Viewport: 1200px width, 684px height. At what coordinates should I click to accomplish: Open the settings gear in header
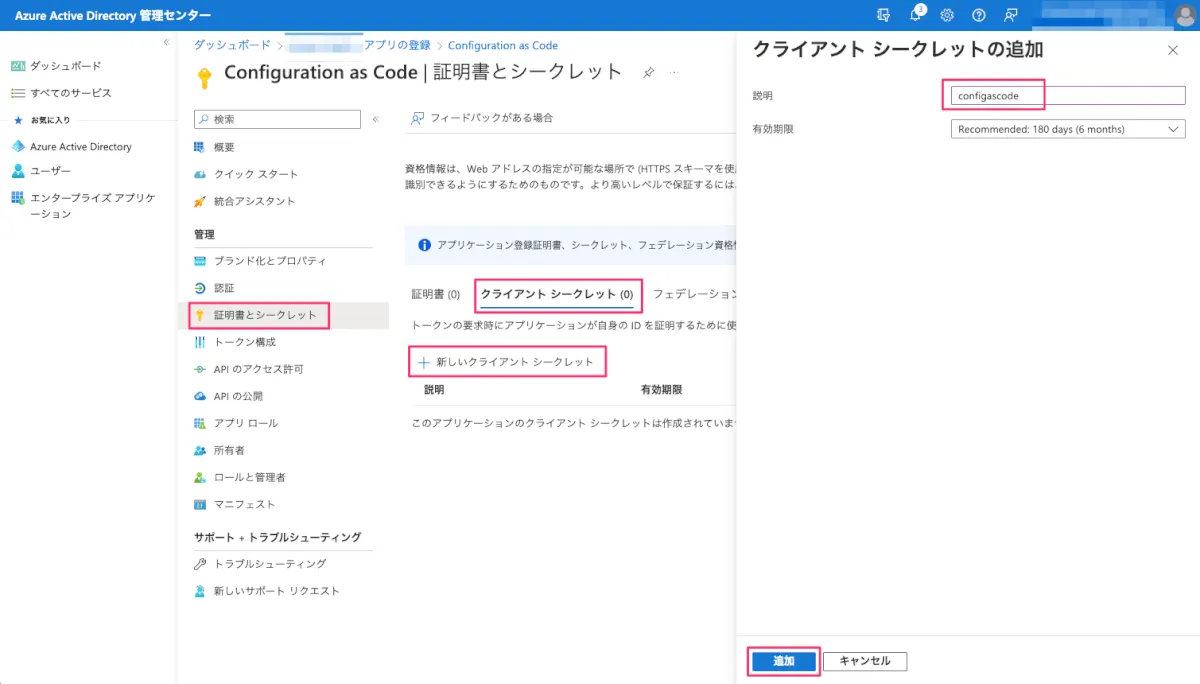click(x=947, y=15)
